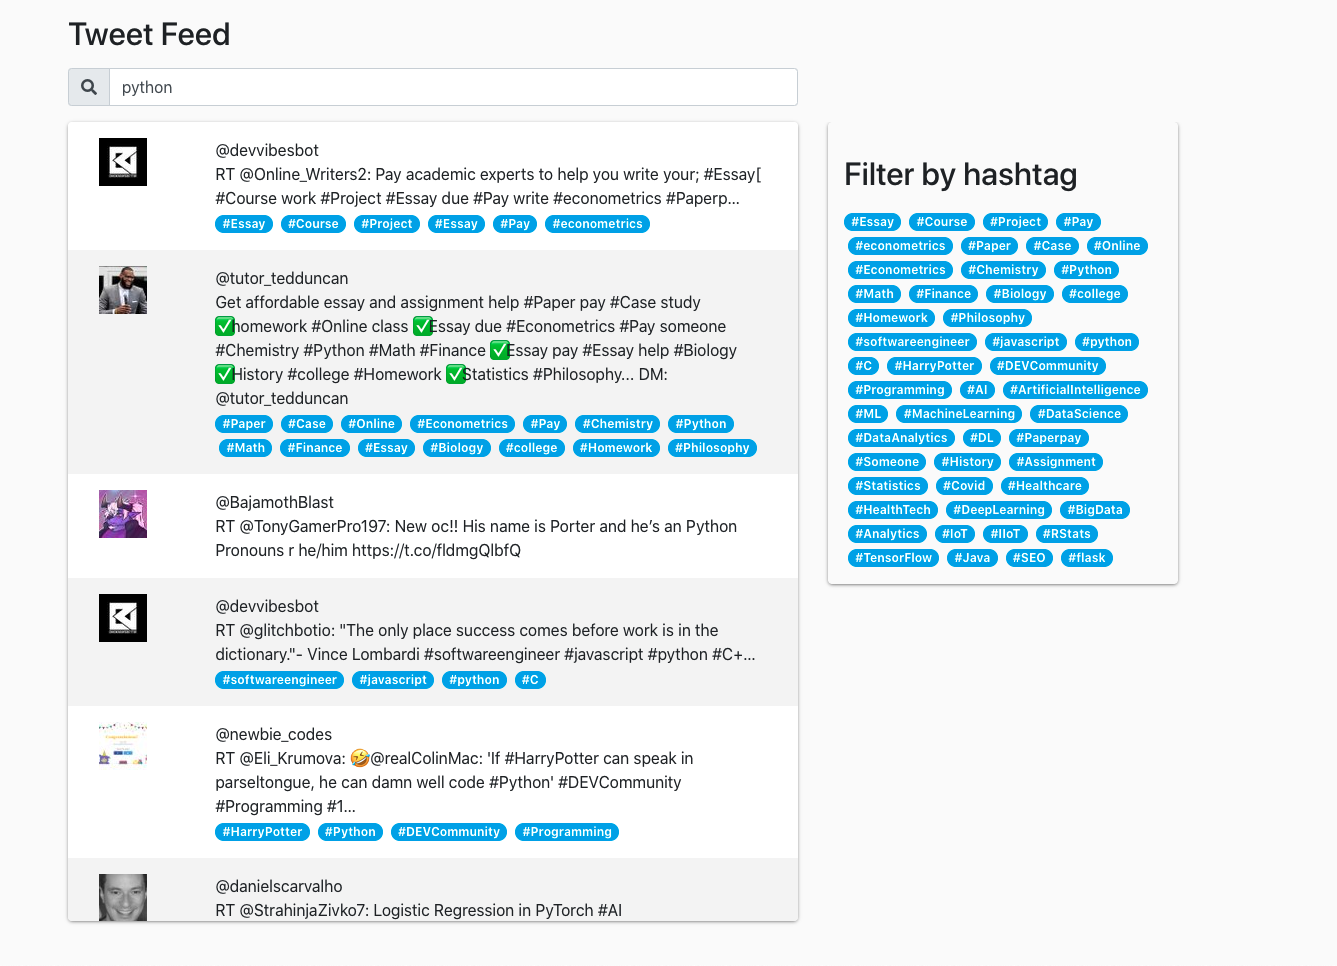Screen dimensions: 1337x966
Task: Filter by #Healthcare hashtag
Action: [1044, 486]
